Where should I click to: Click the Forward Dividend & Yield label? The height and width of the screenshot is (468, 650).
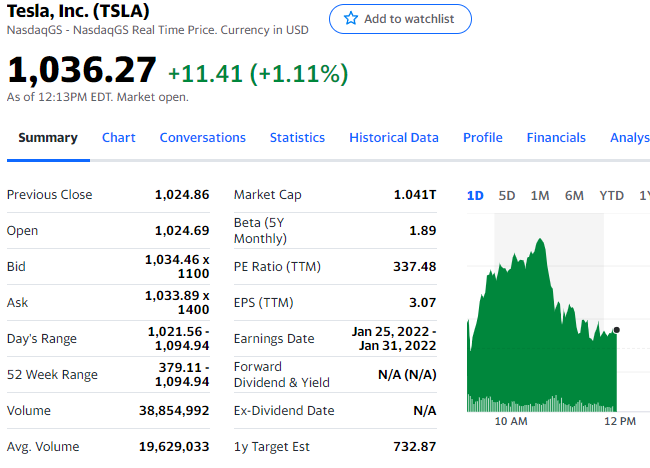click(281, 375)
